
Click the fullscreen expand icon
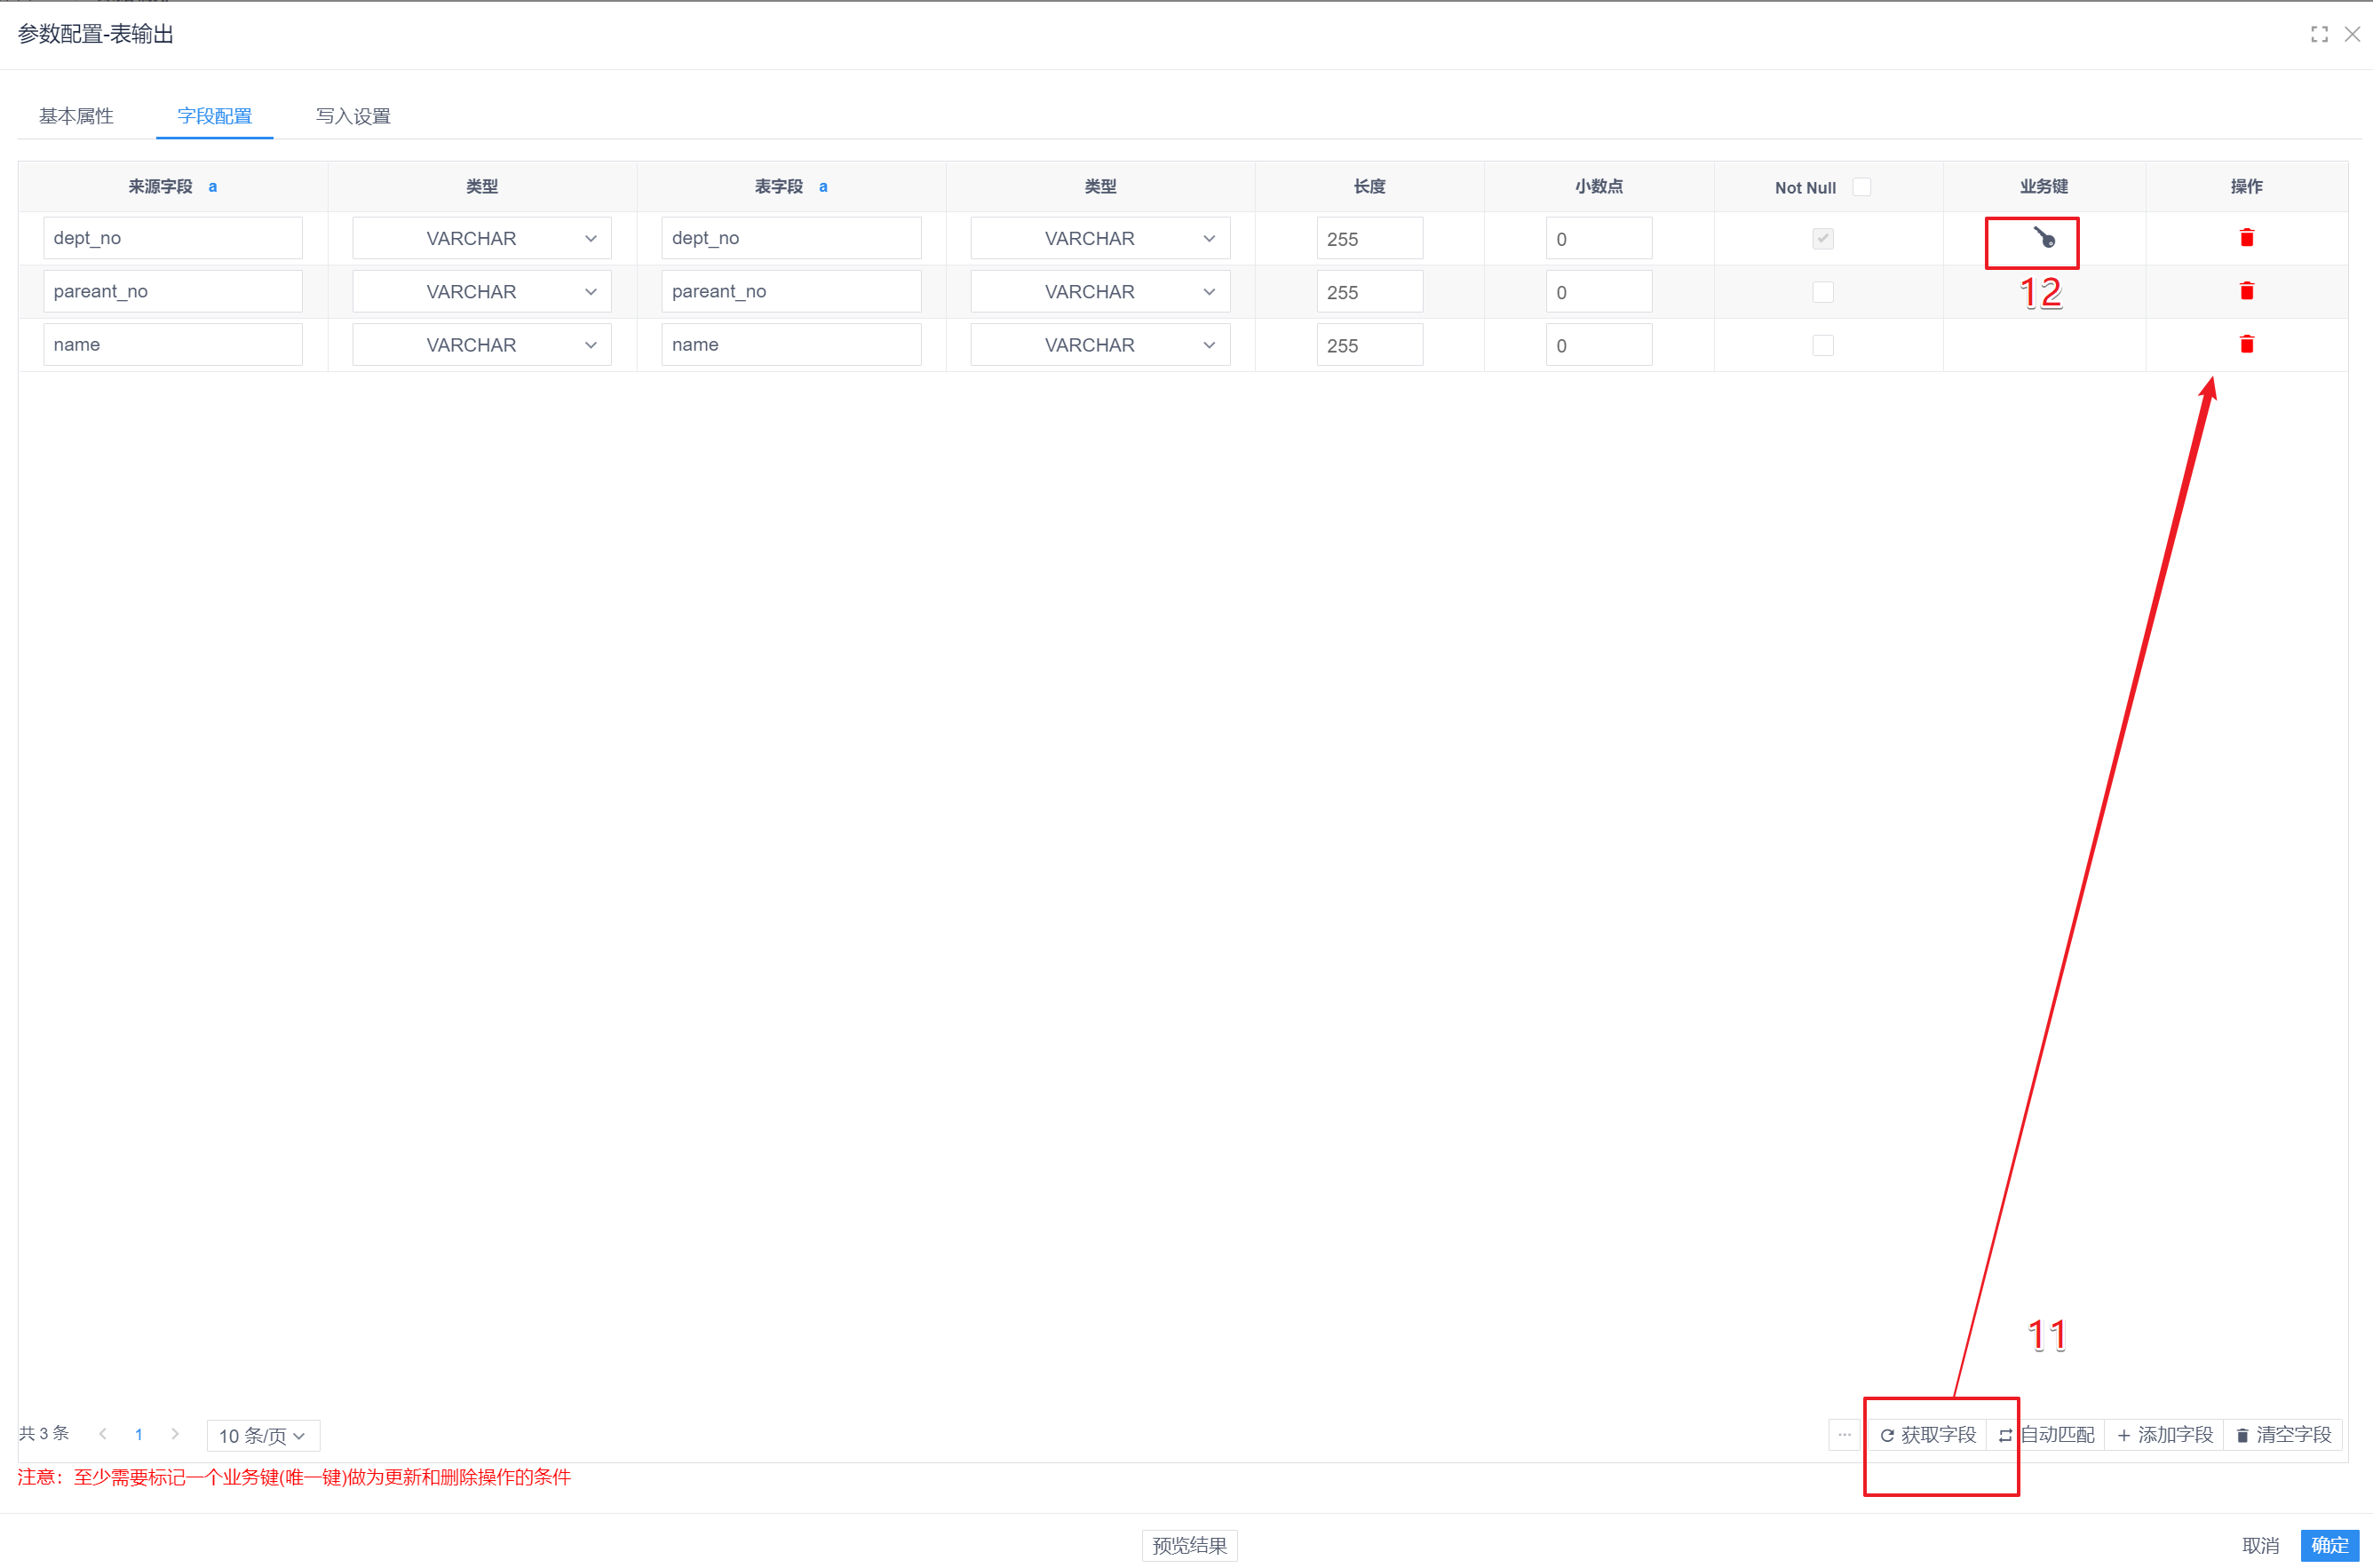pos(2319,35)
